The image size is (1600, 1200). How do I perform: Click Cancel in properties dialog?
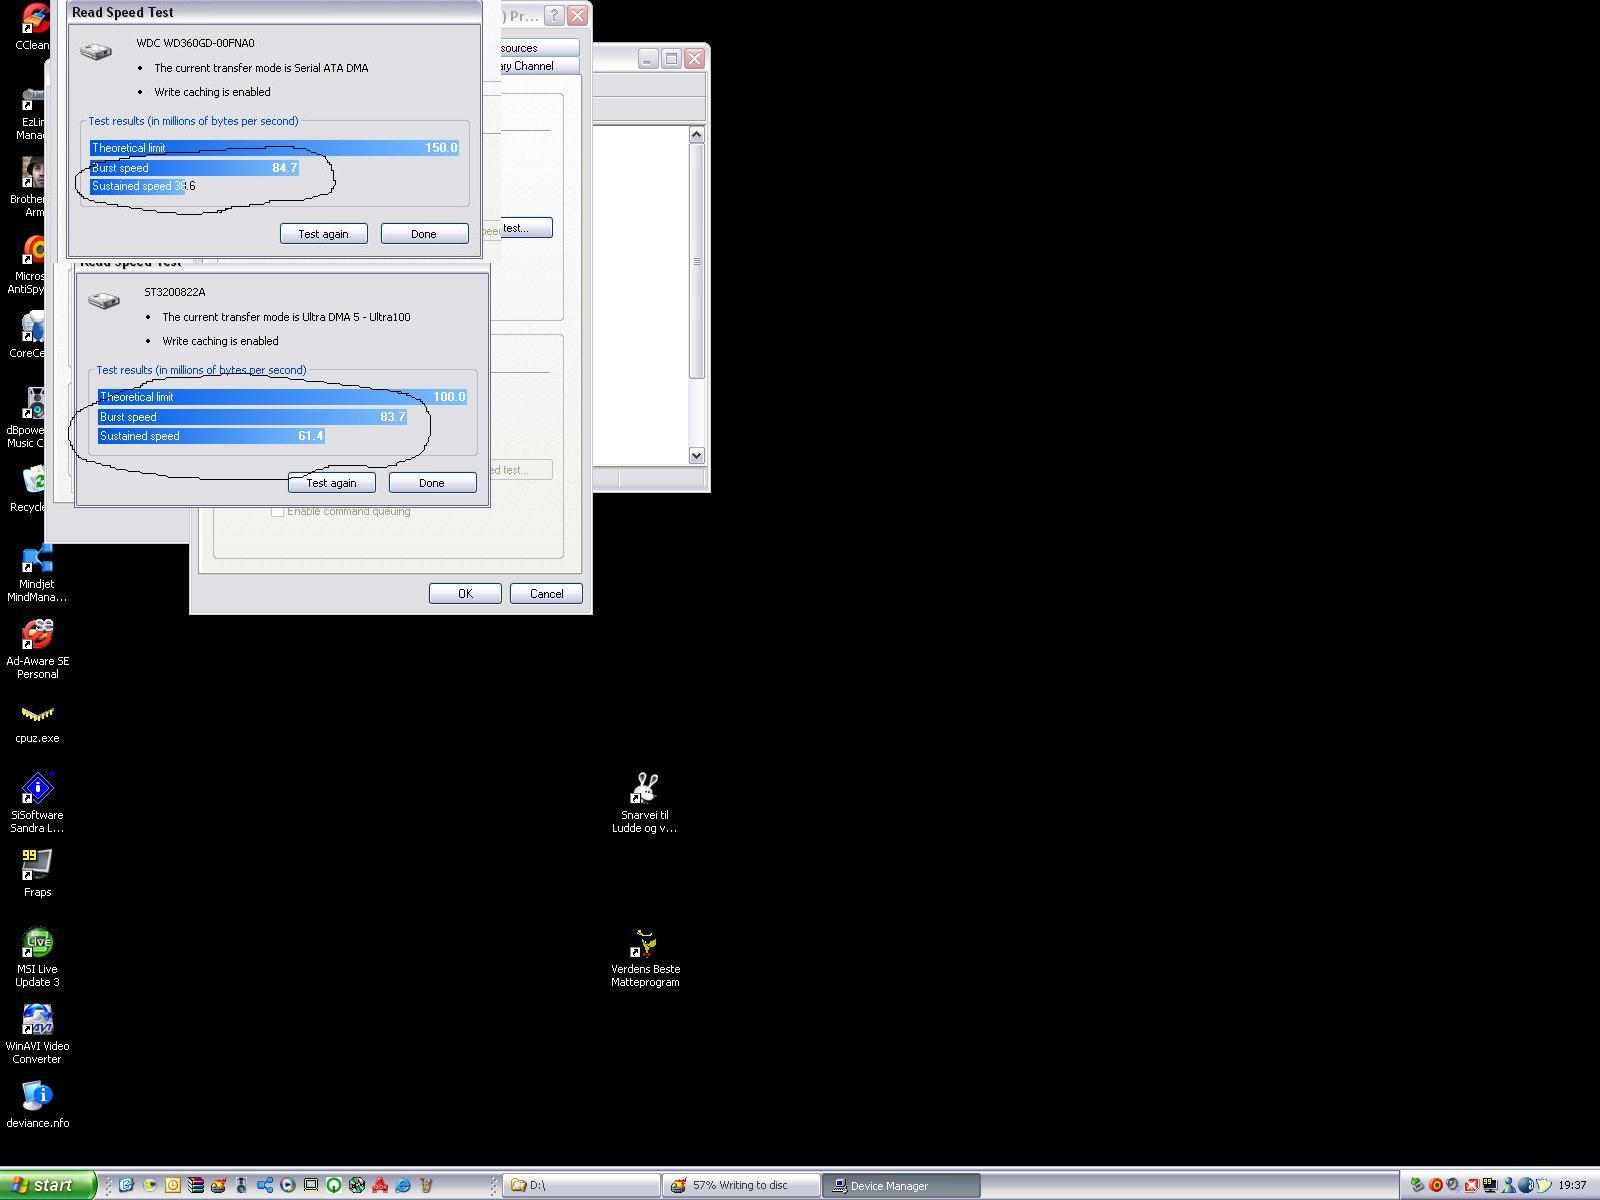click(546, 593)
